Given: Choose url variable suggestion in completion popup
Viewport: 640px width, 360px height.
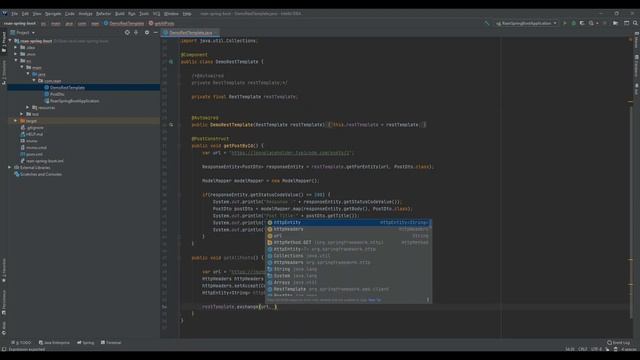Looking at the screenshot, I should [349, 236].
